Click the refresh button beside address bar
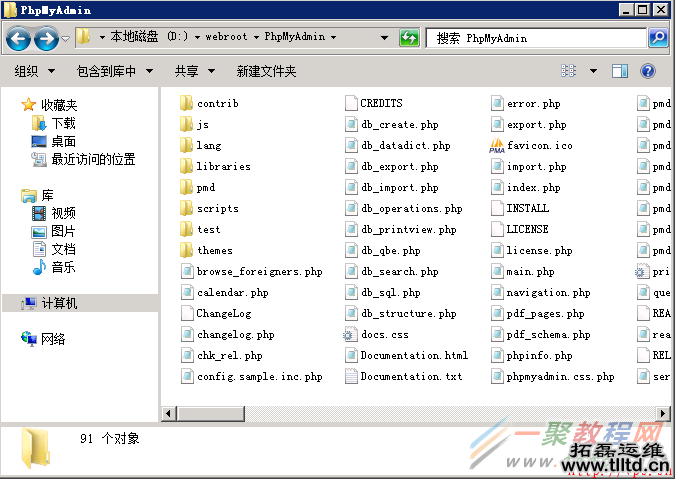 coord(409,38)
